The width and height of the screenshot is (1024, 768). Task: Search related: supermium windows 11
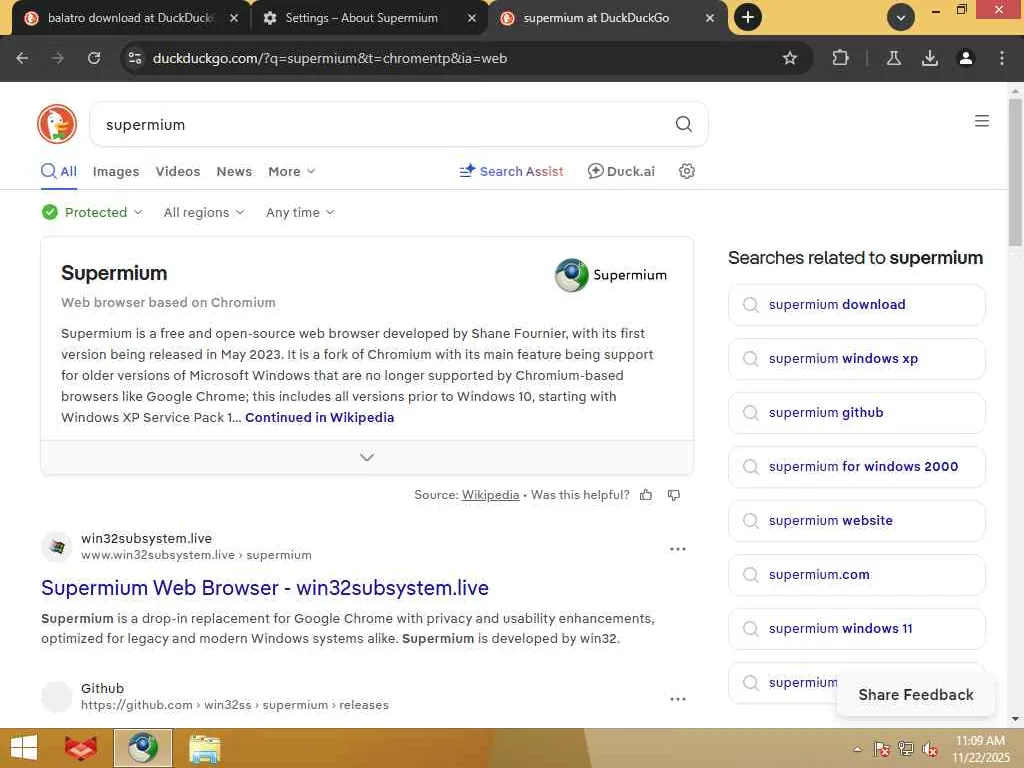[856, 628]
